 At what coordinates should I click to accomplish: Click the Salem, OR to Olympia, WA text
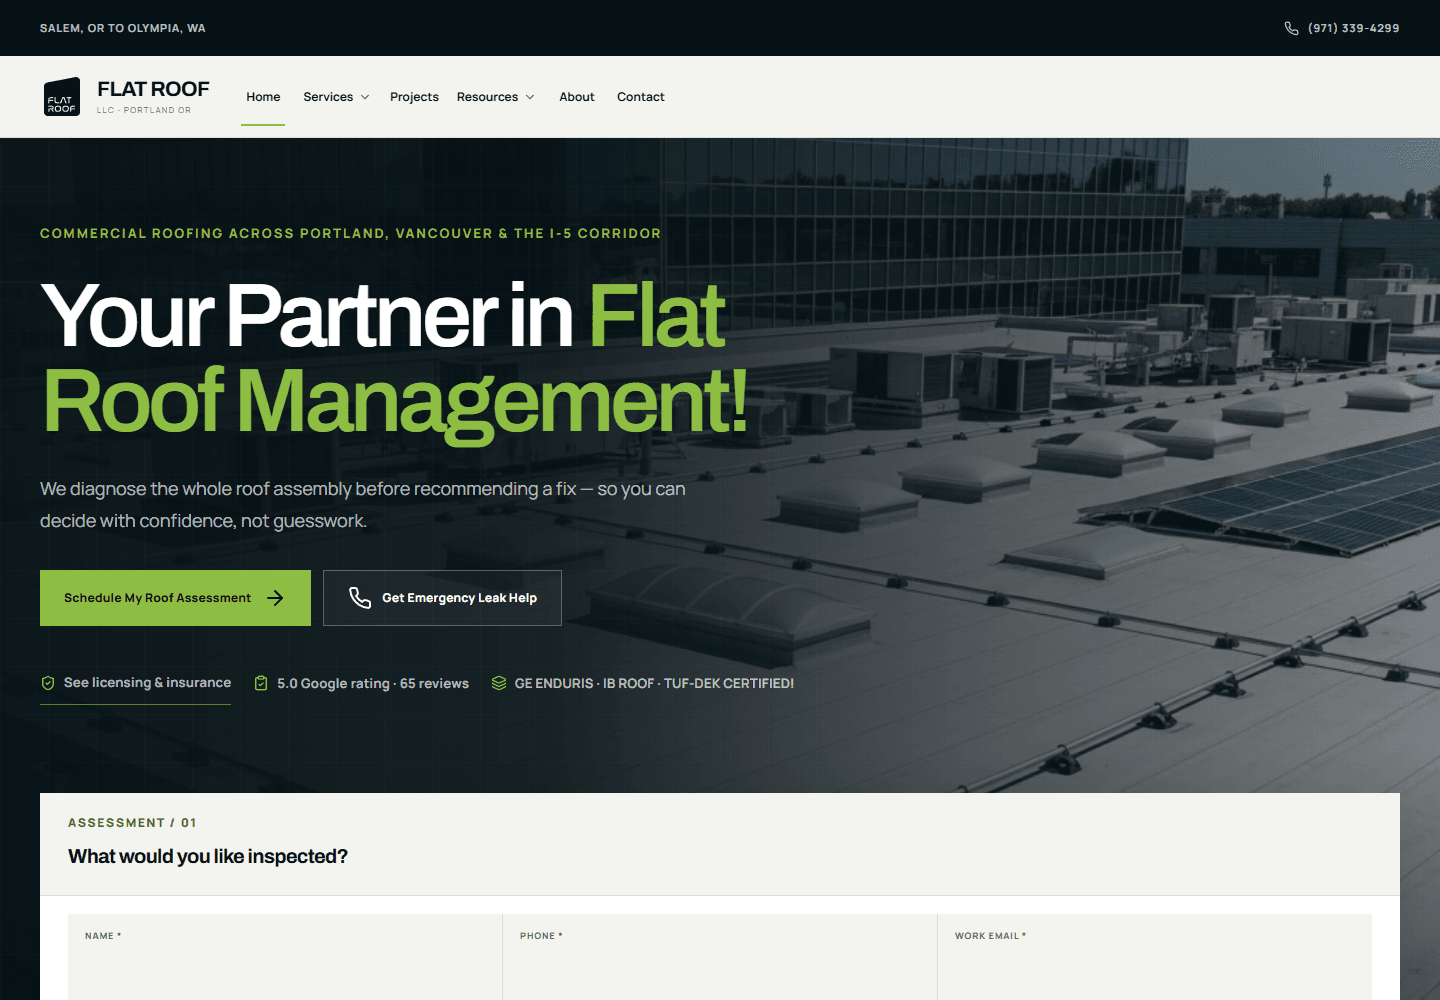point(123,28)
